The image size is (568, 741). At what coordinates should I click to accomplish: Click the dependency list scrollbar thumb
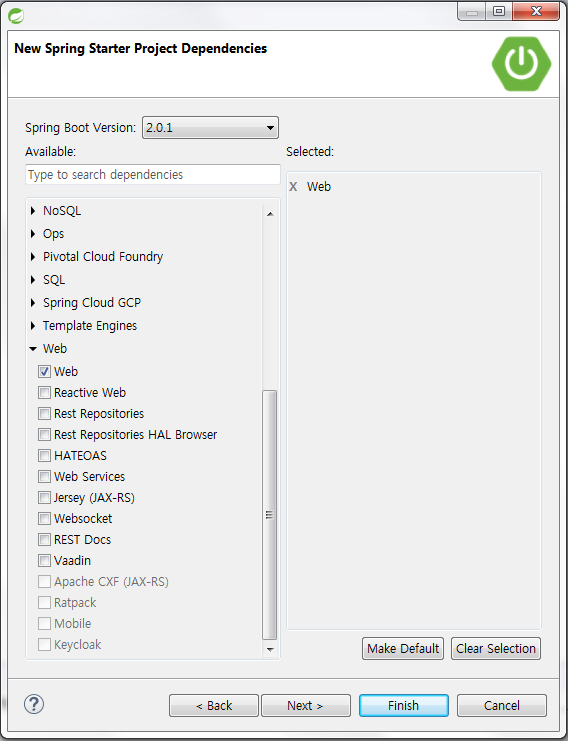point(269,515)
